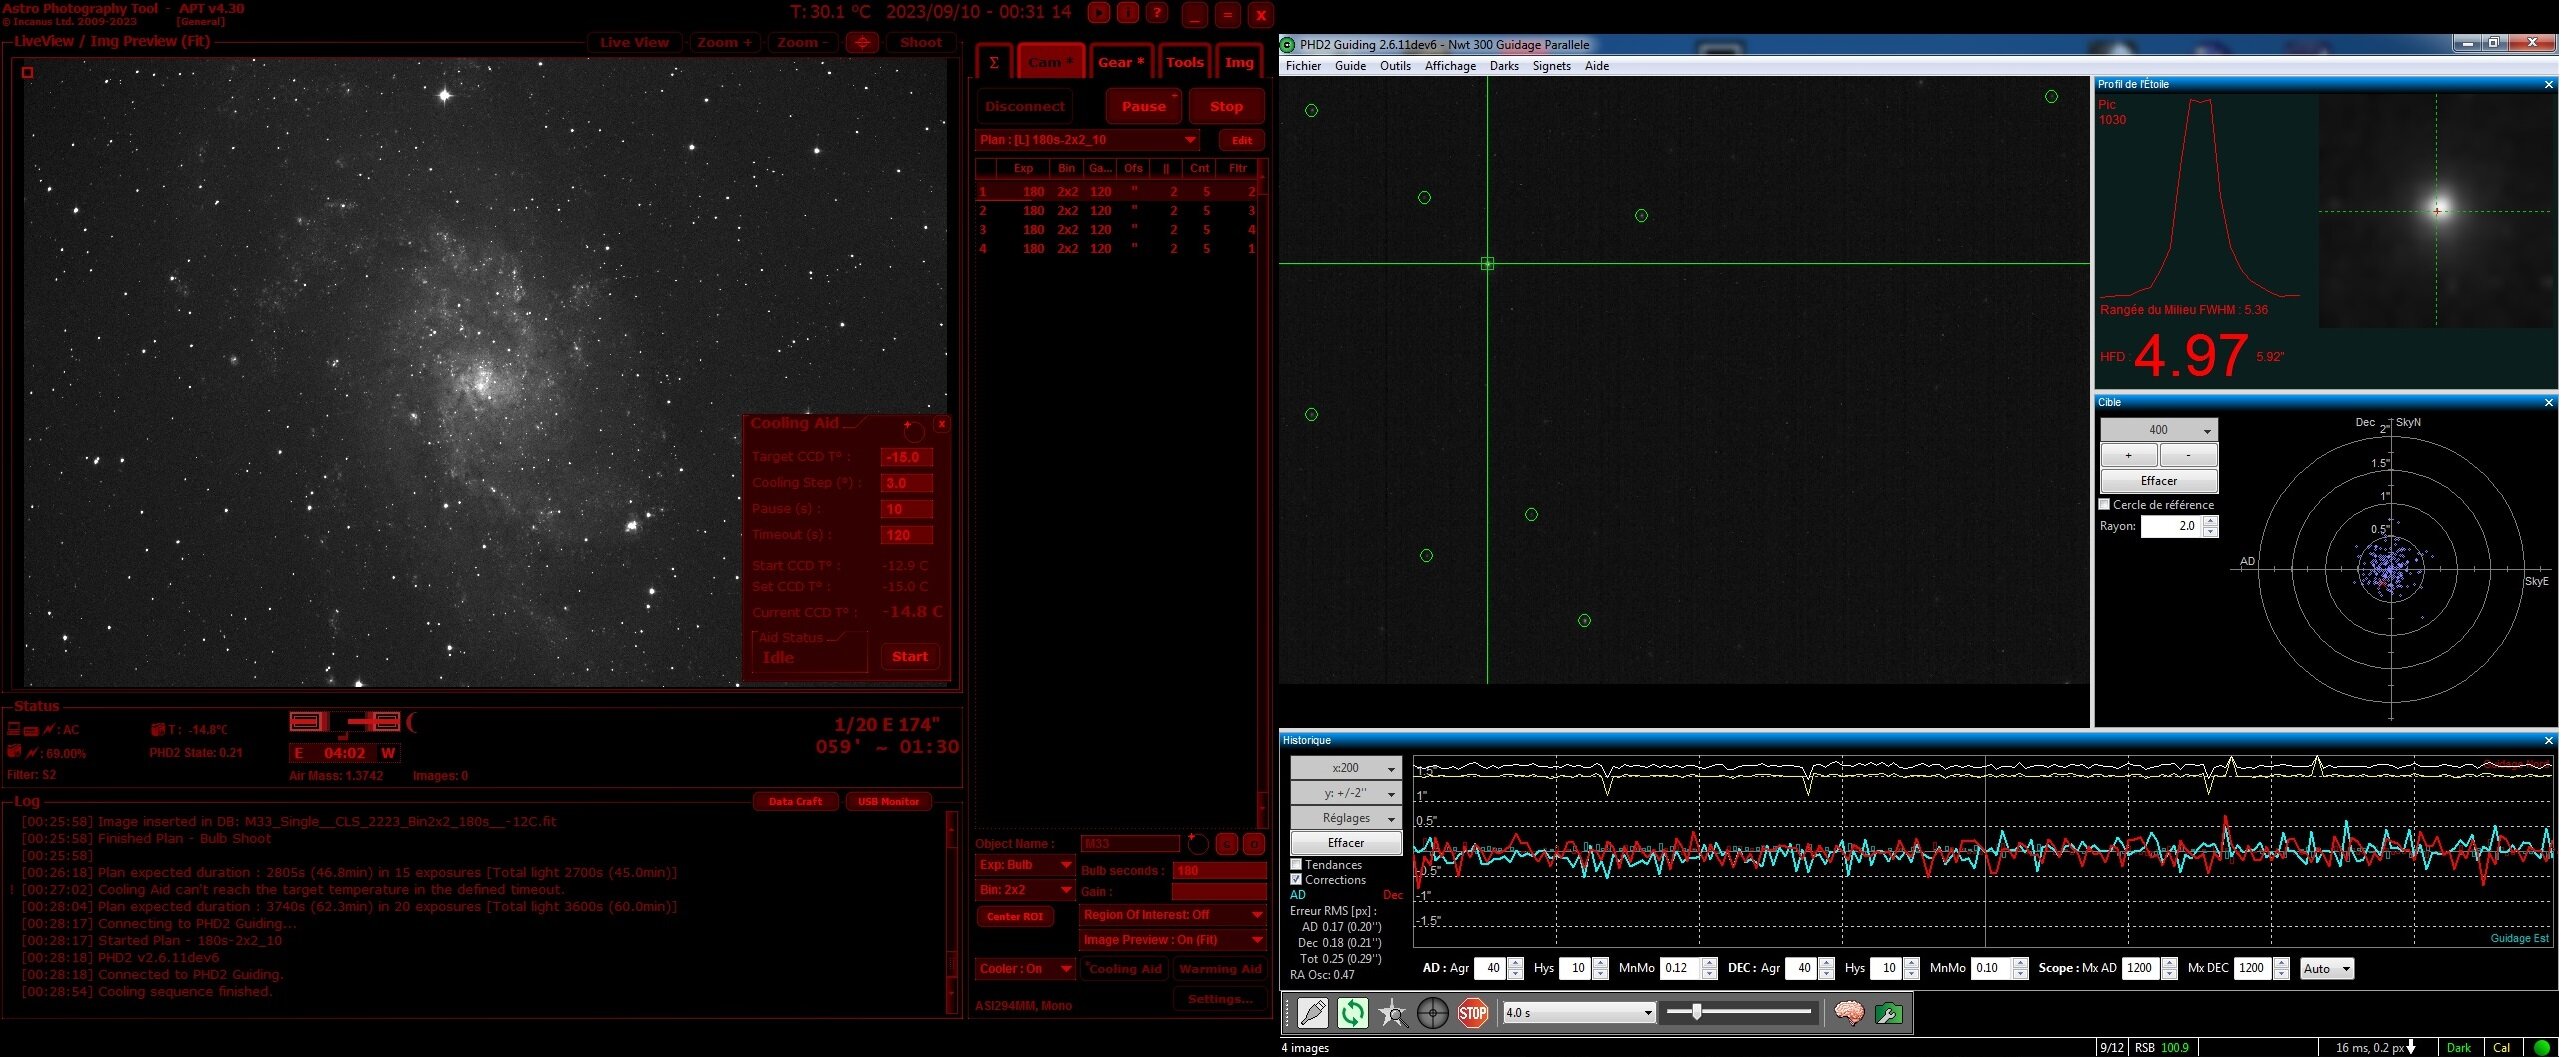Click the Target CCD T° input field
Viewport: 2561px width, 1057px height.
(x=906, y=457)
